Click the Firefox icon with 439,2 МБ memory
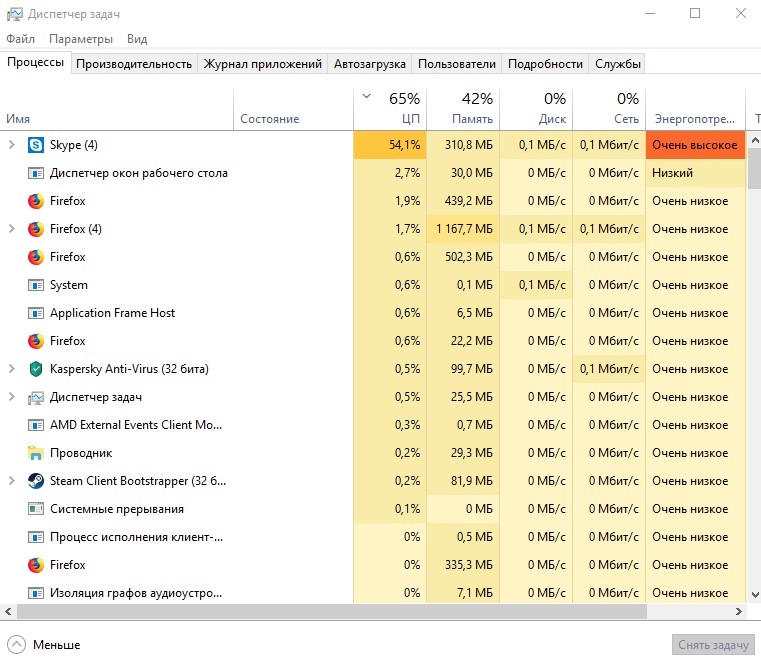Image resolution: width=761 pixels, height=666 pixels. pos(36,201)
